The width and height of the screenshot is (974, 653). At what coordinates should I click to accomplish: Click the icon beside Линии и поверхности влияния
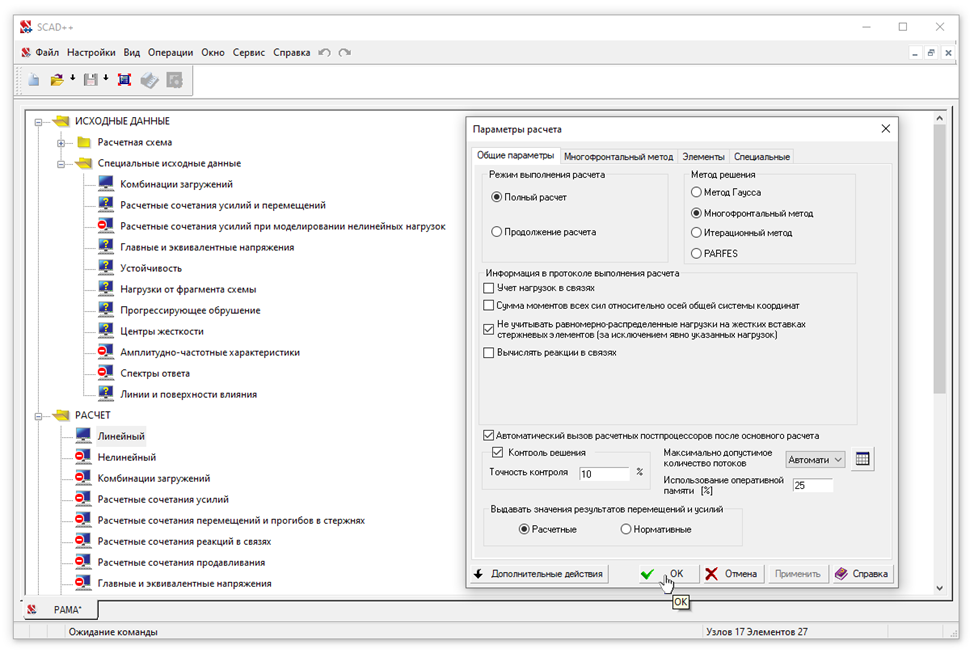[x=106, y=394]
